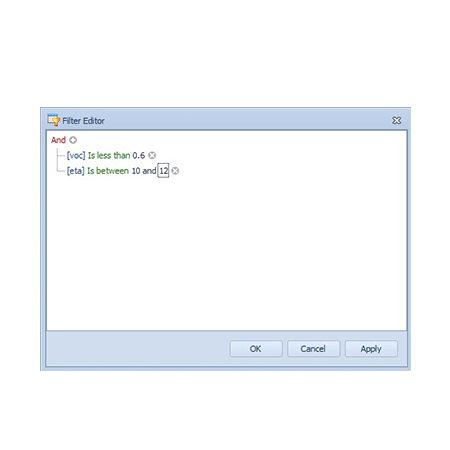The height and width of the screenshot is (450, 450).
Task: Click the Filter Editor funnel icon
Action: [x=53, y=120]
